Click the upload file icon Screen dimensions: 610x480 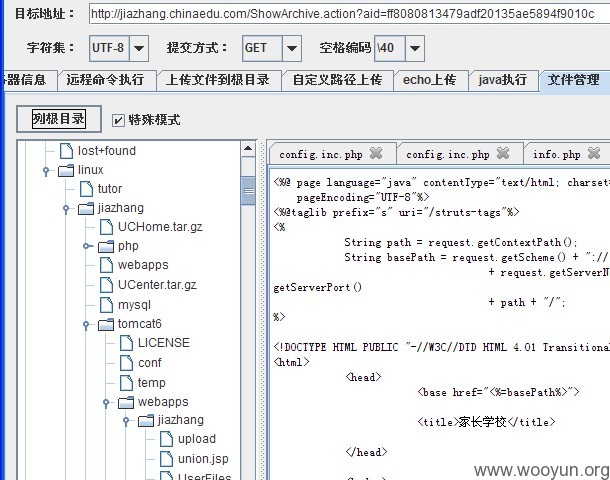point(167,439)
